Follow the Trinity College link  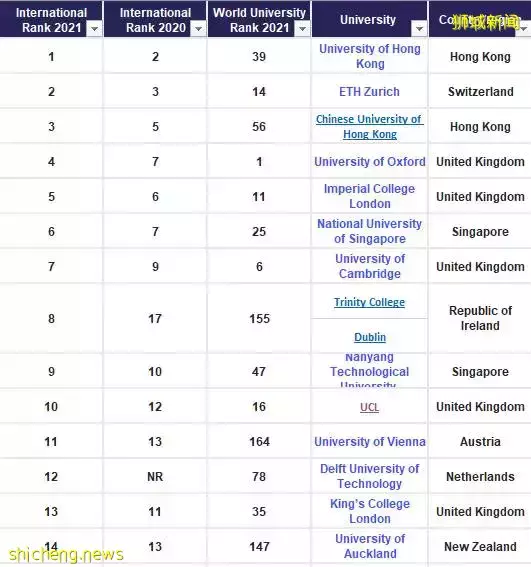(x=369, y=302)
